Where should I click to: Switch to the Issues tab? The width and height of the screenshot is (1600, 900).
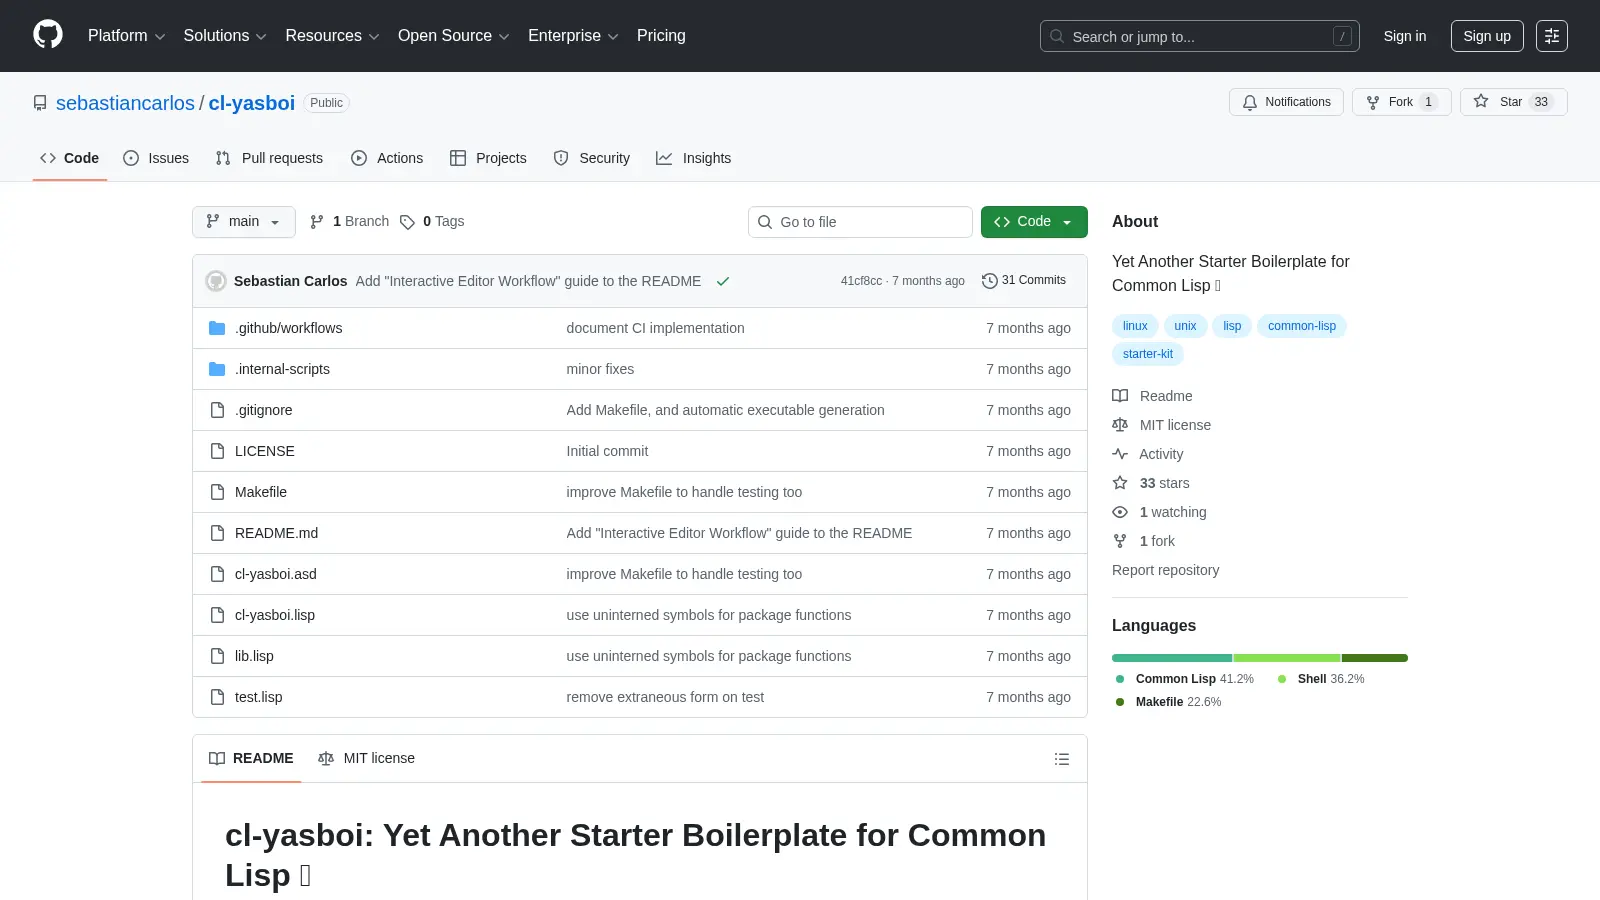156,158
